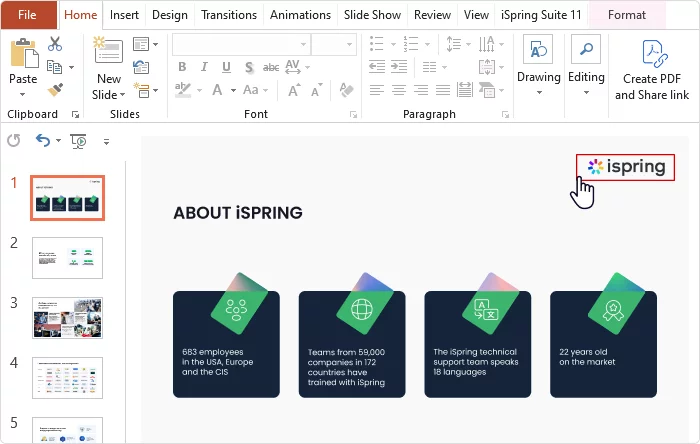The width and height of the screenshot is (700, 444).
Task: Convert to SmartArt icon
Action: click(488, 91)
